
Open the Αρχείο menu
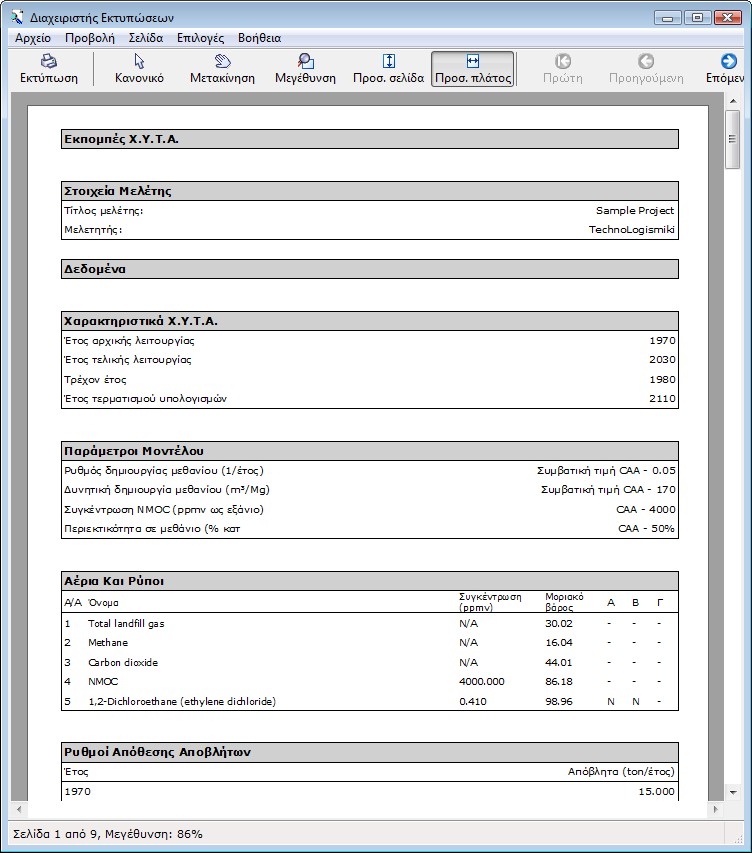[33, 38]
